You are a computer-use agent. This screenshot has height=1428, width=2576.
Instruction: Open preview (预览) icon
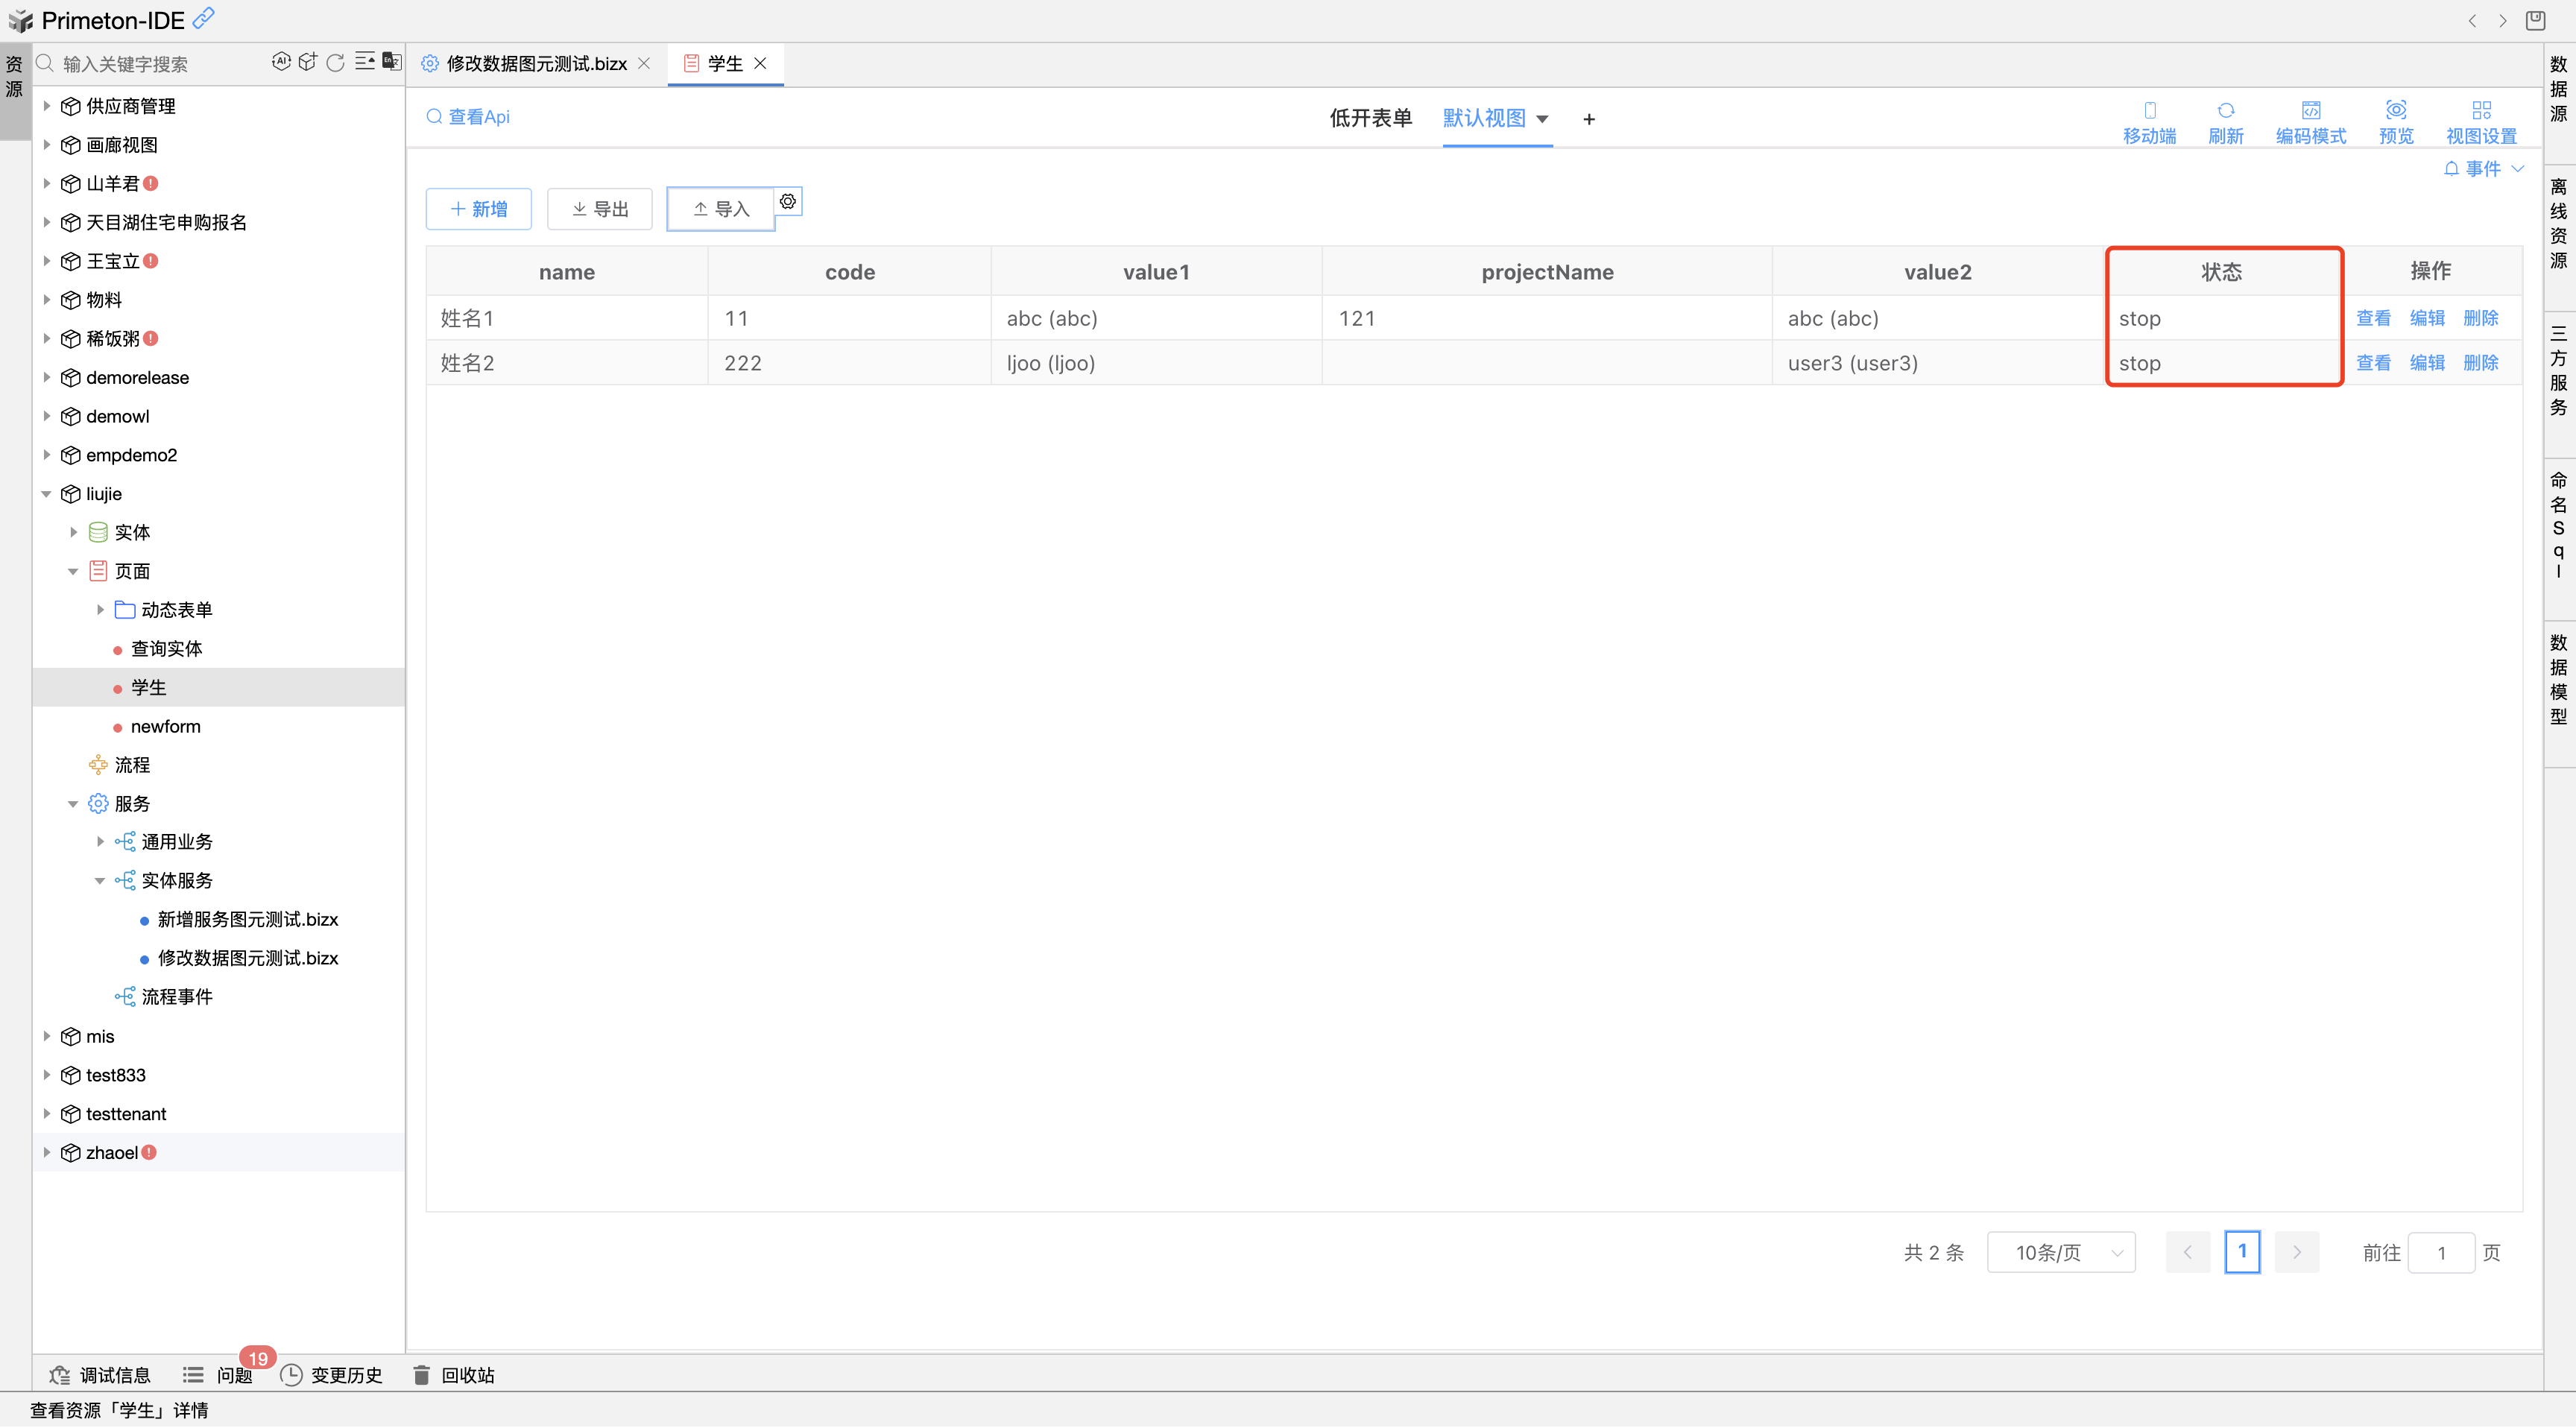(2395, 121)
